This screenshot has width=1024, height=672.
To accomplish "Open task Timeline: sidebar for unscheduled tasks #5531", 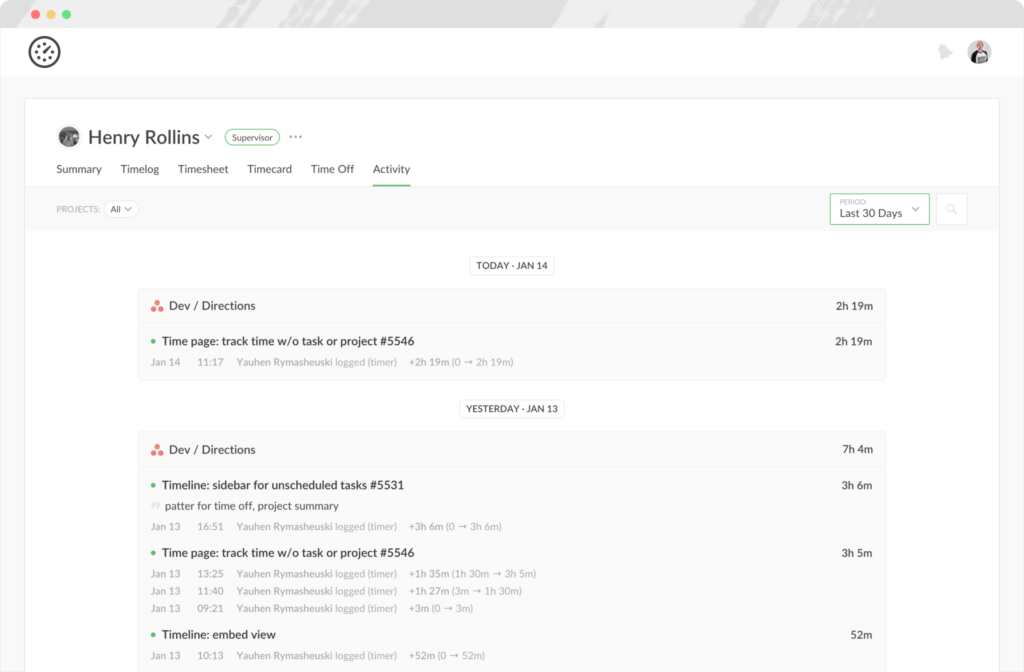I will (283, 484).
